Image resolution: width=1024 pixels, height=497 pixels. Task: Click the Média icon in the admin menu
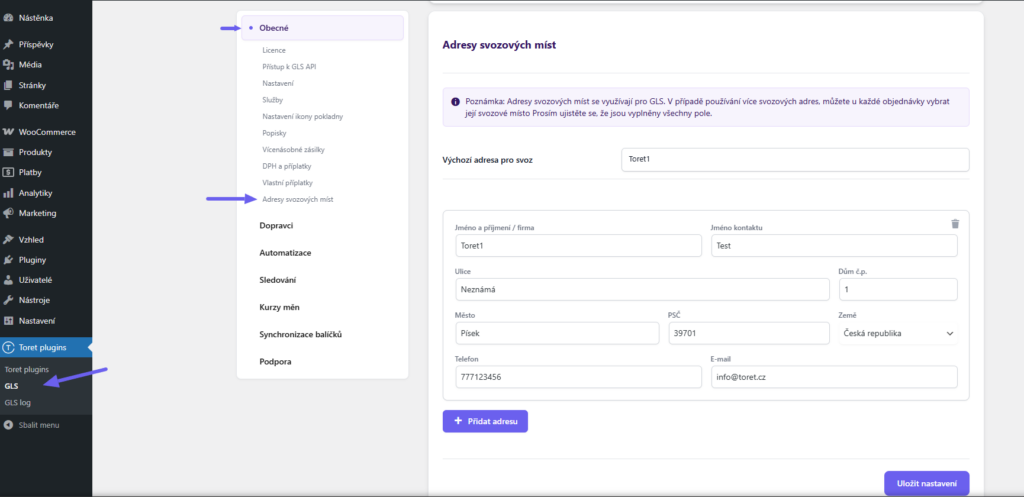click(x=9, y=65)
